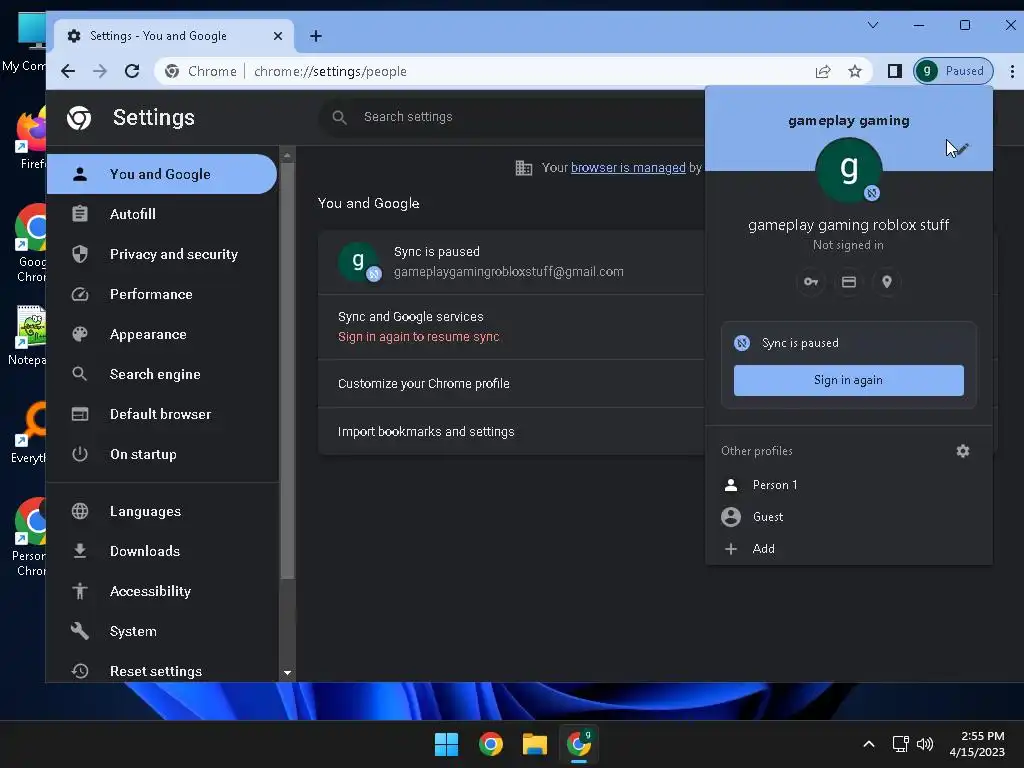
Task: Open Autofill settings
Action: click(161, 214)
